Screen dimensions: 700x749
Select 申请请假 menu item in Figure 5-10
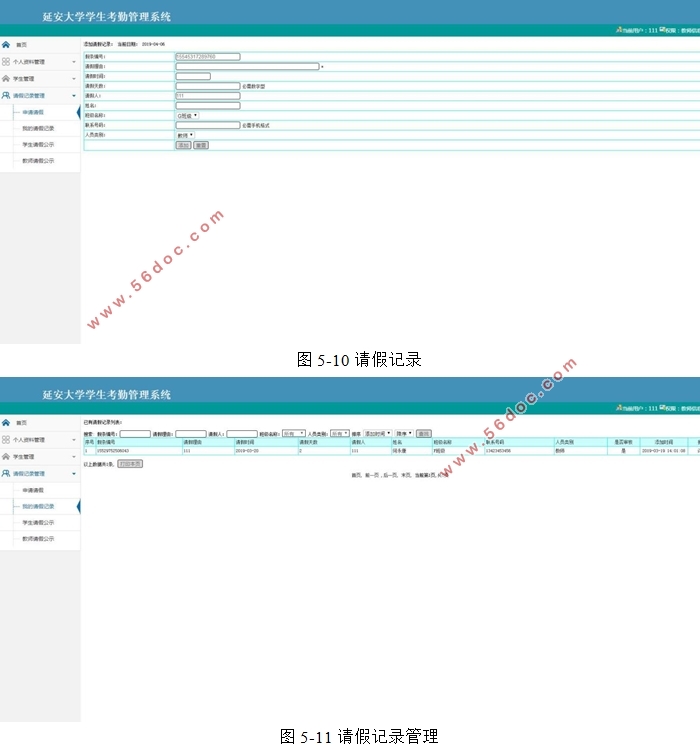coord(33,112)
